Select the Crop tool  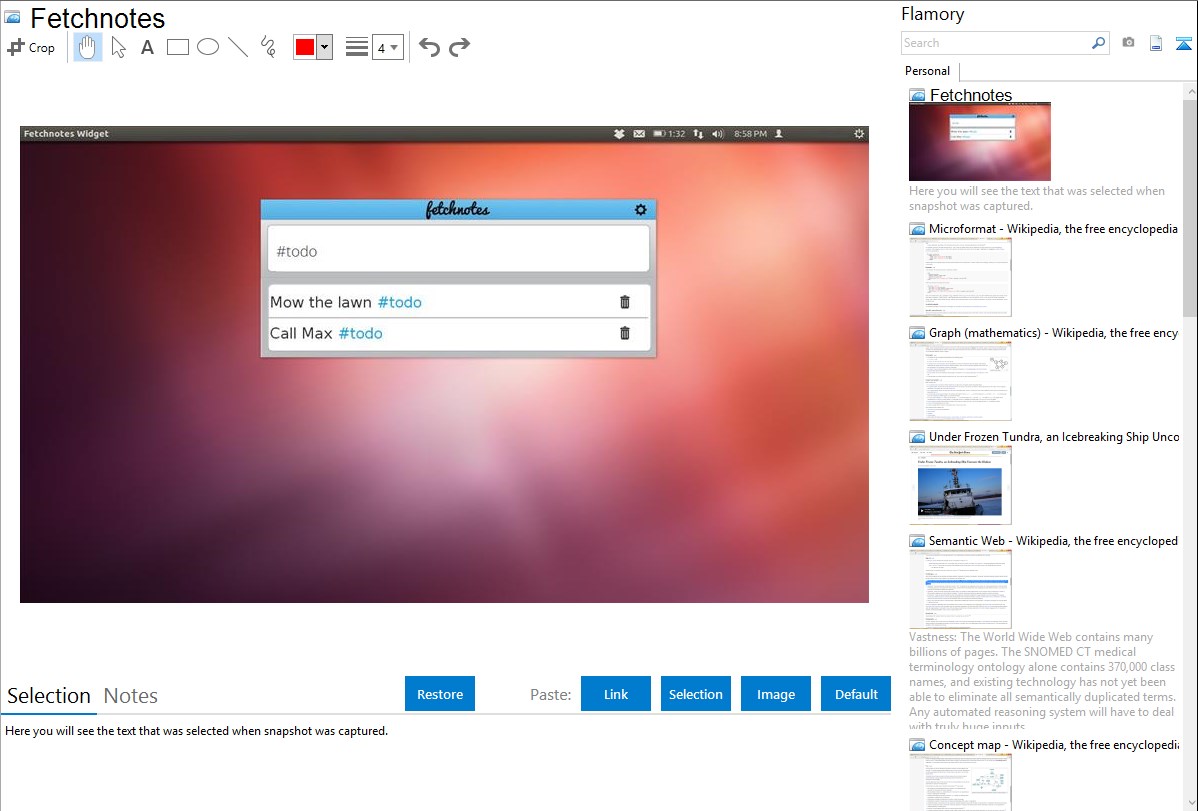tap(31, 47)
